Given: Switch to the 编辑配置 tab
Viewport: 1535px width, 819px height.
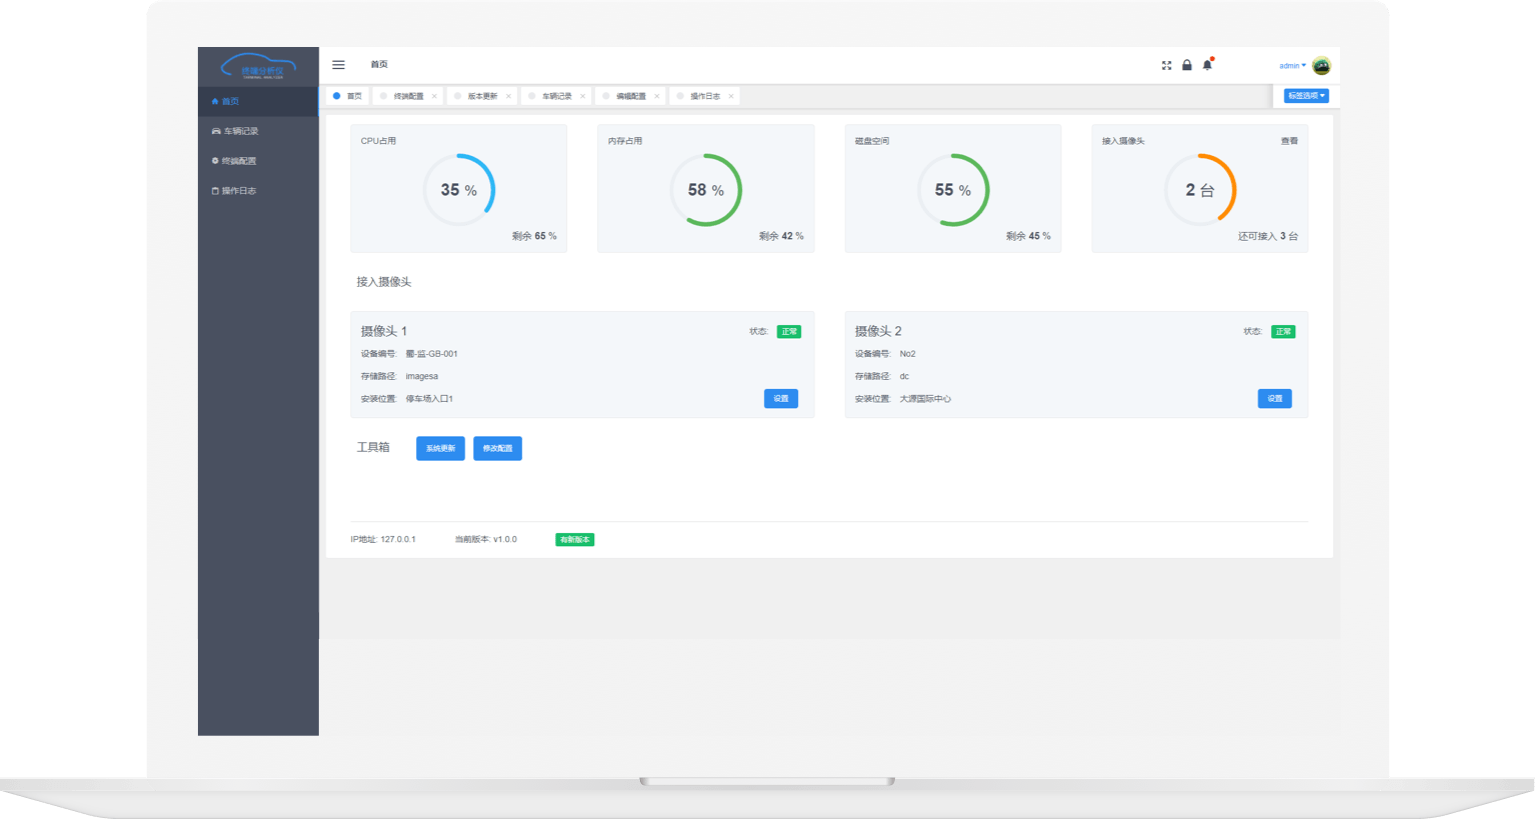Looking at the screenshot, I should 630,97.
